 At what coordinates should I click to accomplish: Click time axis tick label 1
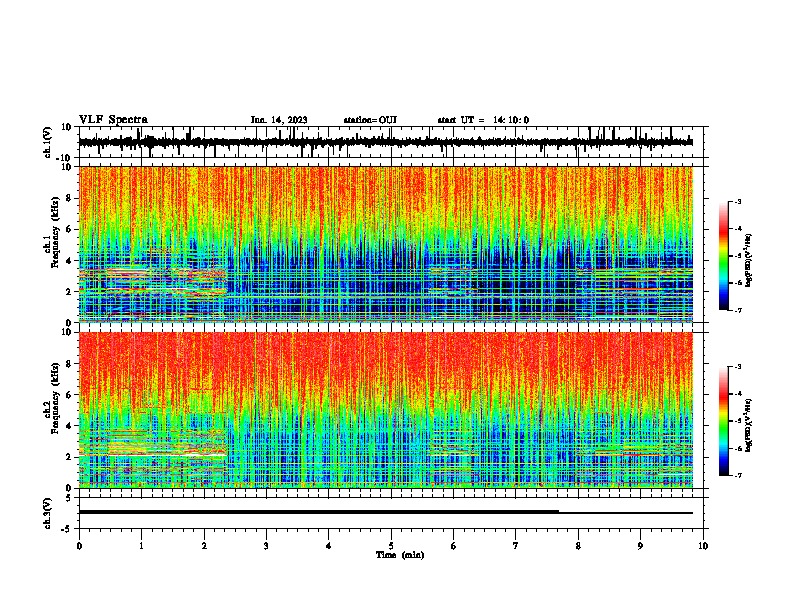pos(141,546)
